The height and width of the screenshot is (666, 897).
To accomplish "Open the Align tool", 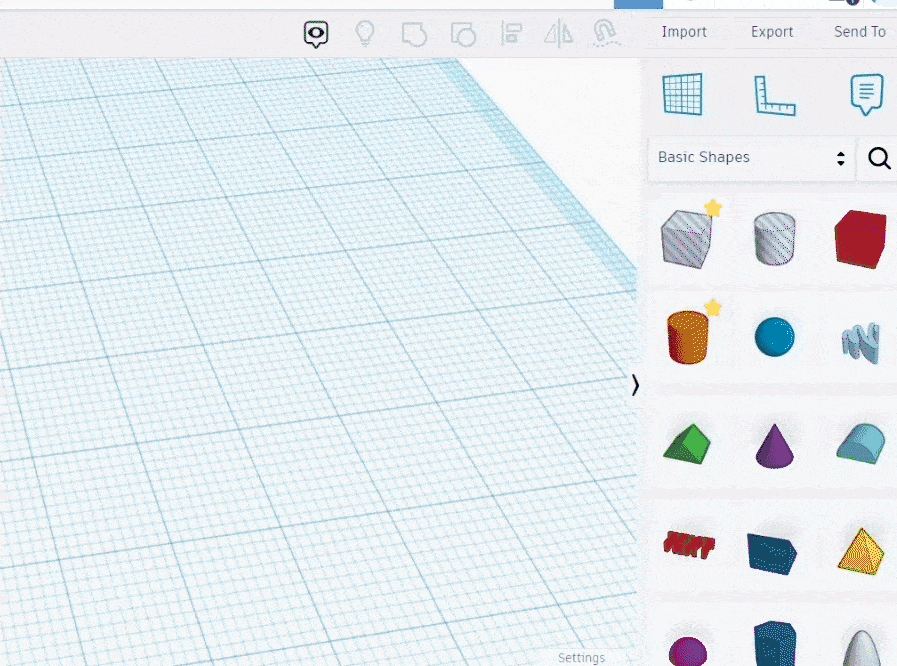I will [511, 33].
